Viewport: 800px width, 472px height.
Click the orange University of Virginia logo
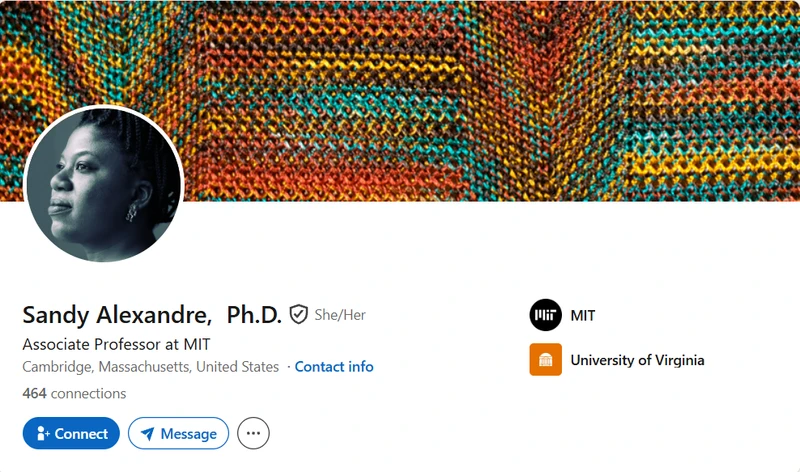tap(545, 360)
